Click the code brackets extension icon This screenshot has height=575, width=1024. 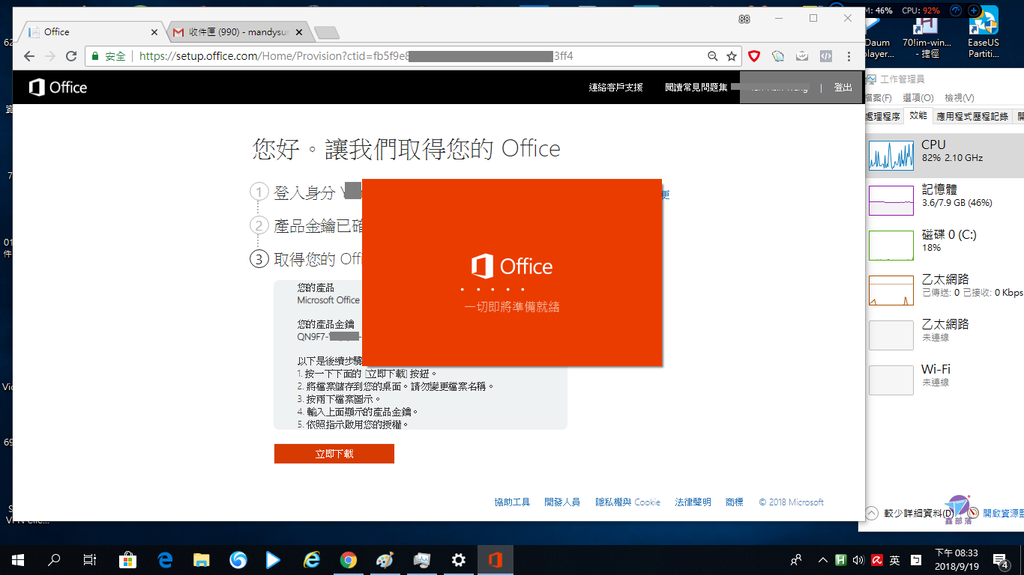[x=826, y=56]
